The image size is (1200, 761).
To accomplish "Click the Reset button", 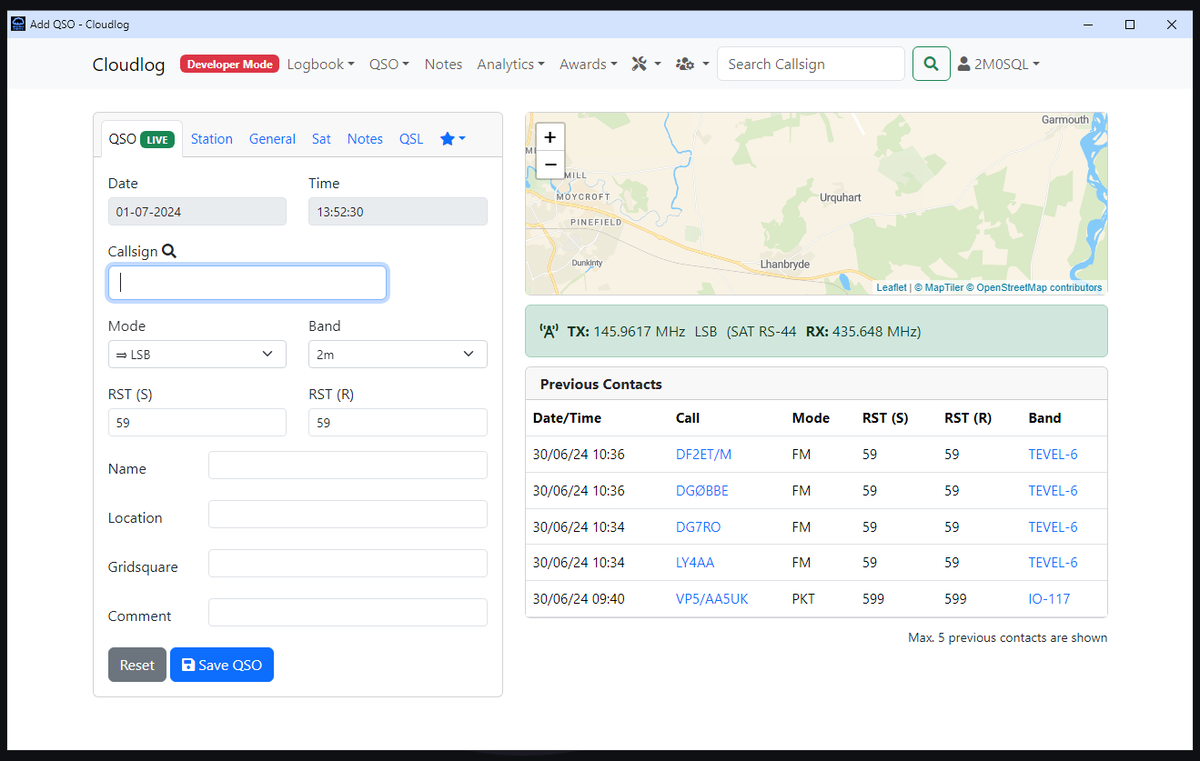I will pyautogui.click(x=137, y=664).
